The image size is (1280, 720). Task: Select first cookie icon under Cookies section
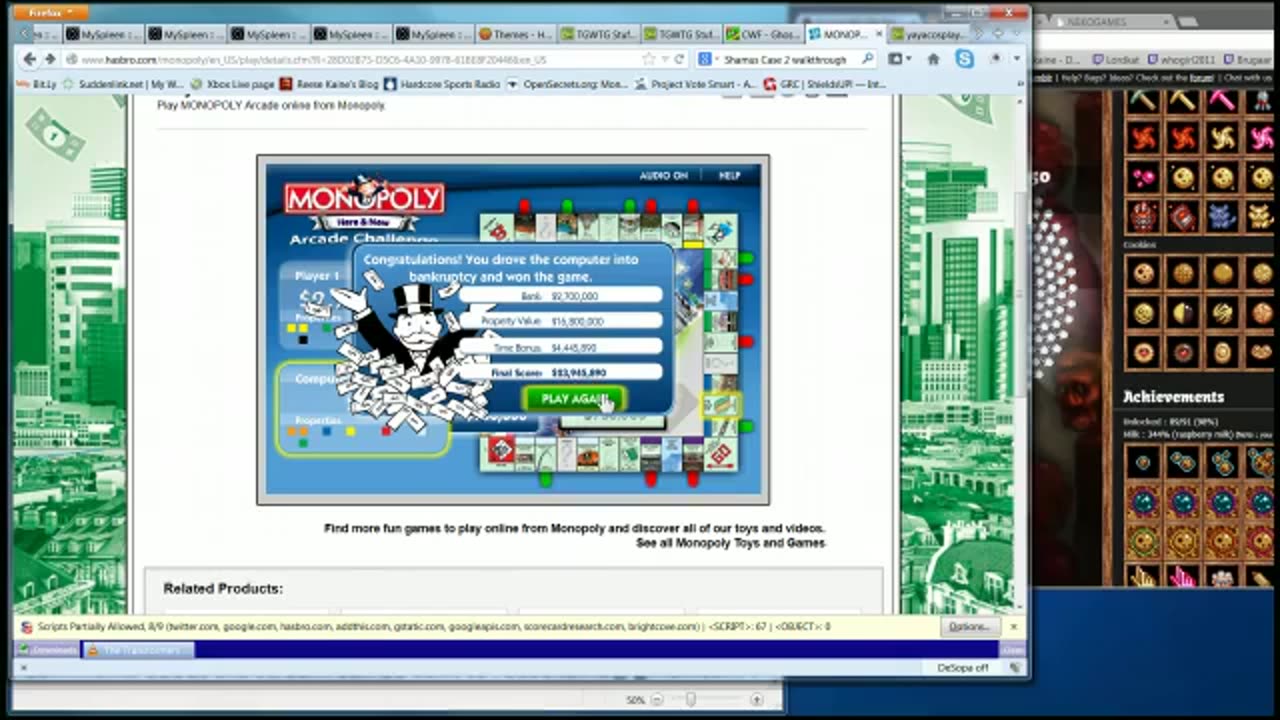(x=1144, y=273)
